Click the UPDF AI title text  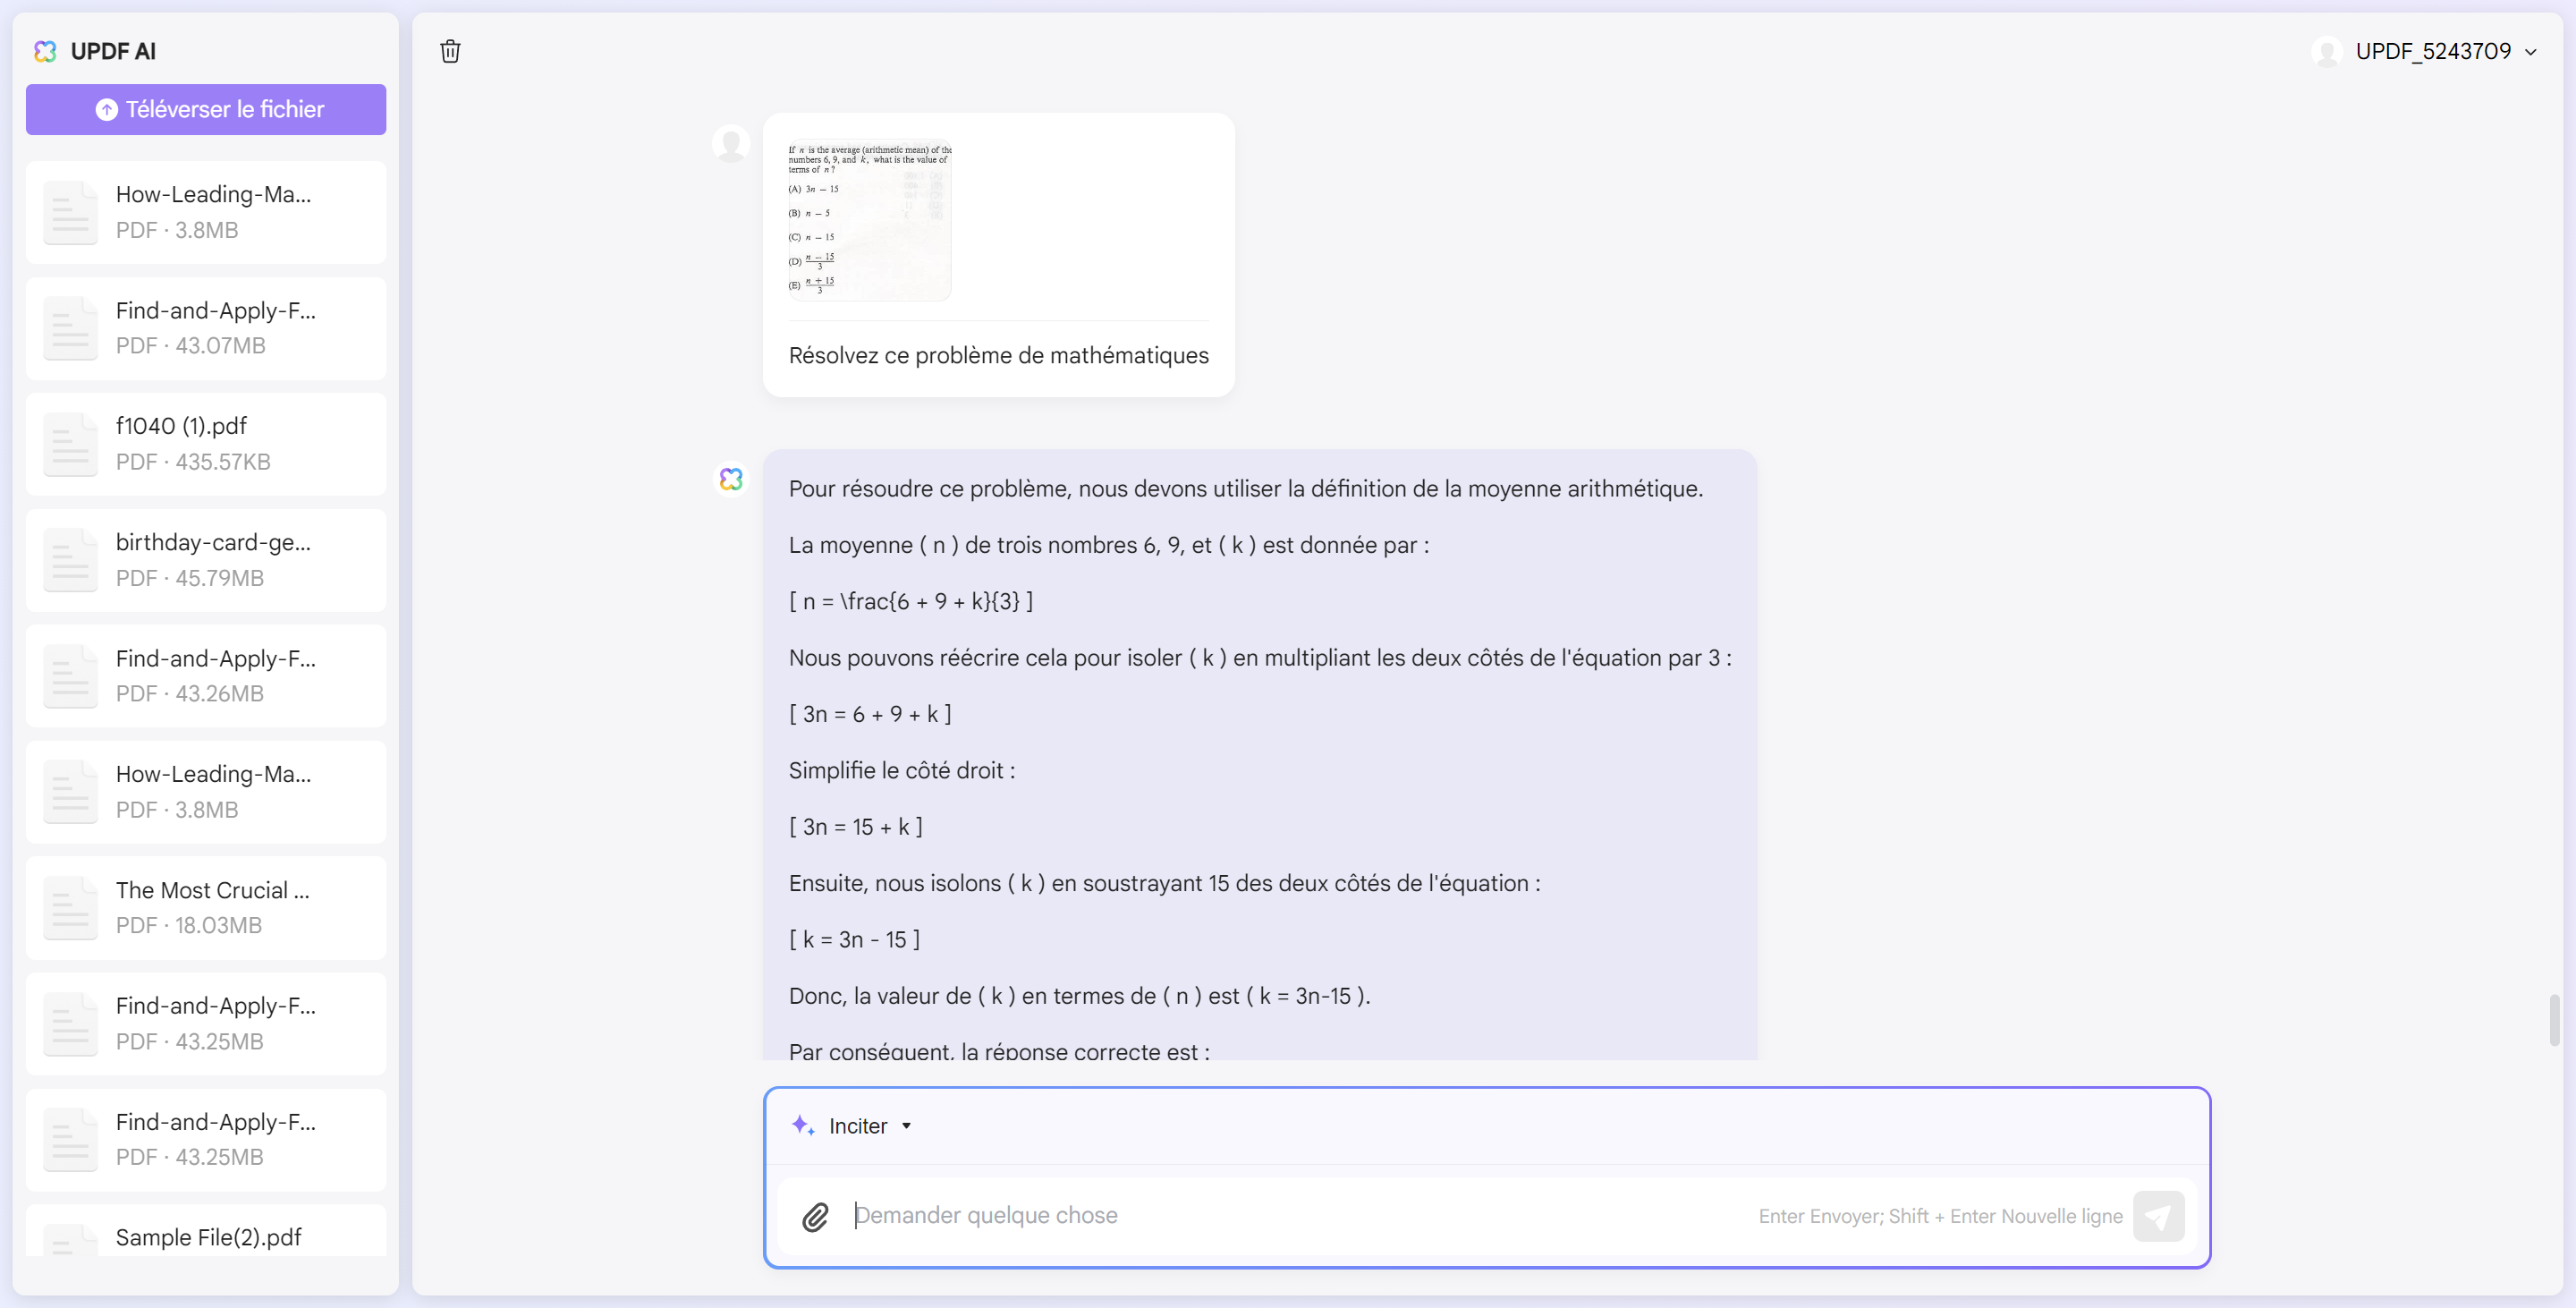(113, 51)
